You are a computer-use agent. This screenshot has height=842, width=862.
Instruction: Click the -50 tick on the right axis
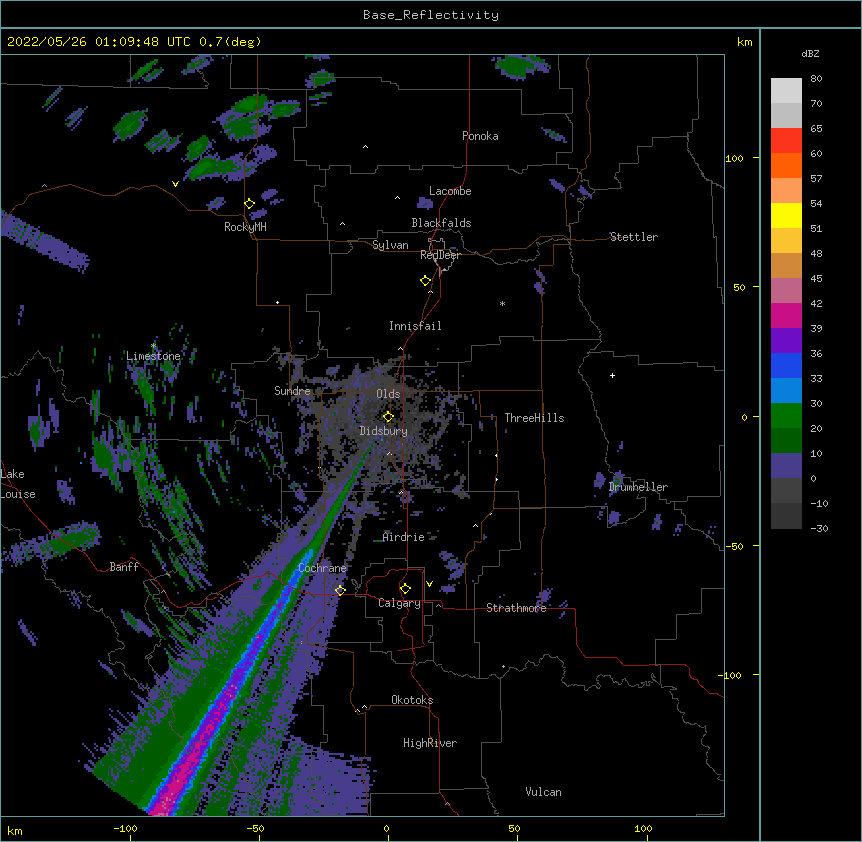point(734,546)
